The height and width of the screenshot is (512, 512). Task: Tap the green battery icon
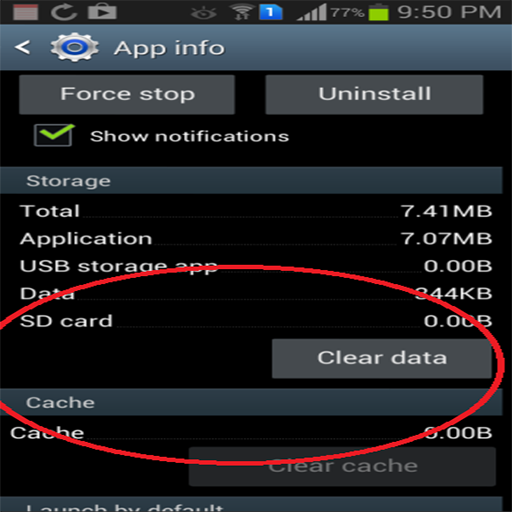tap(379, 13)
